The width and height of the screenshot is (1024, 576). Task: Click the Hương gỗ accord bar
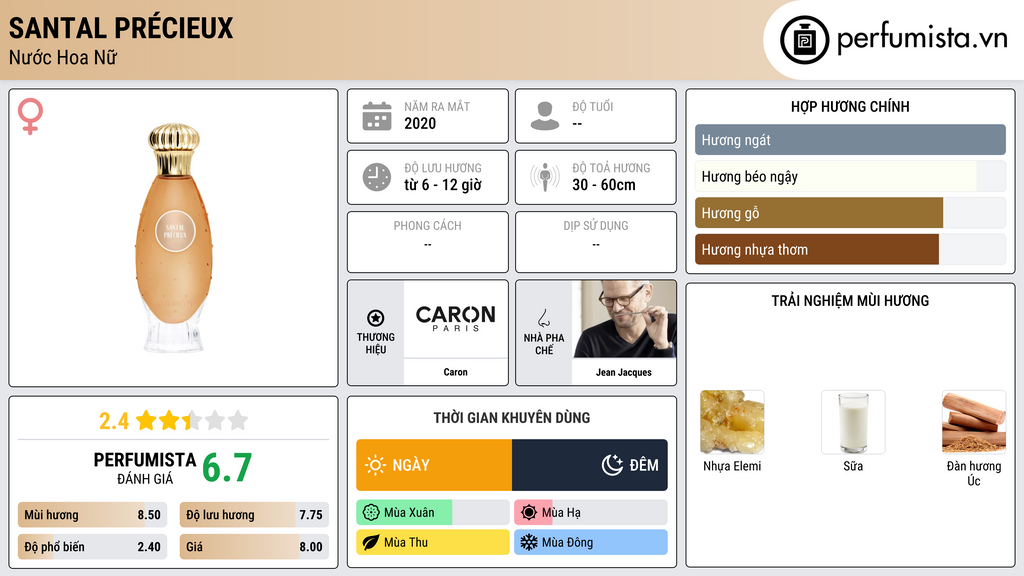tap(850, 213)
